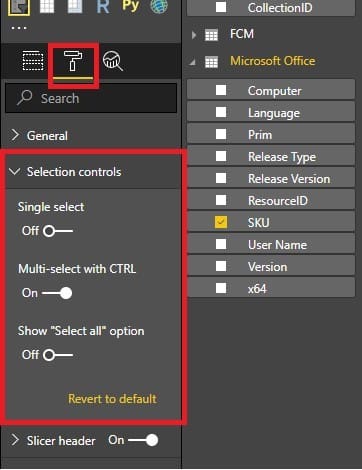This screenshot has width=362, height=470.
Task: Toggle the Slicer header switch
Action: pos(143,440)
